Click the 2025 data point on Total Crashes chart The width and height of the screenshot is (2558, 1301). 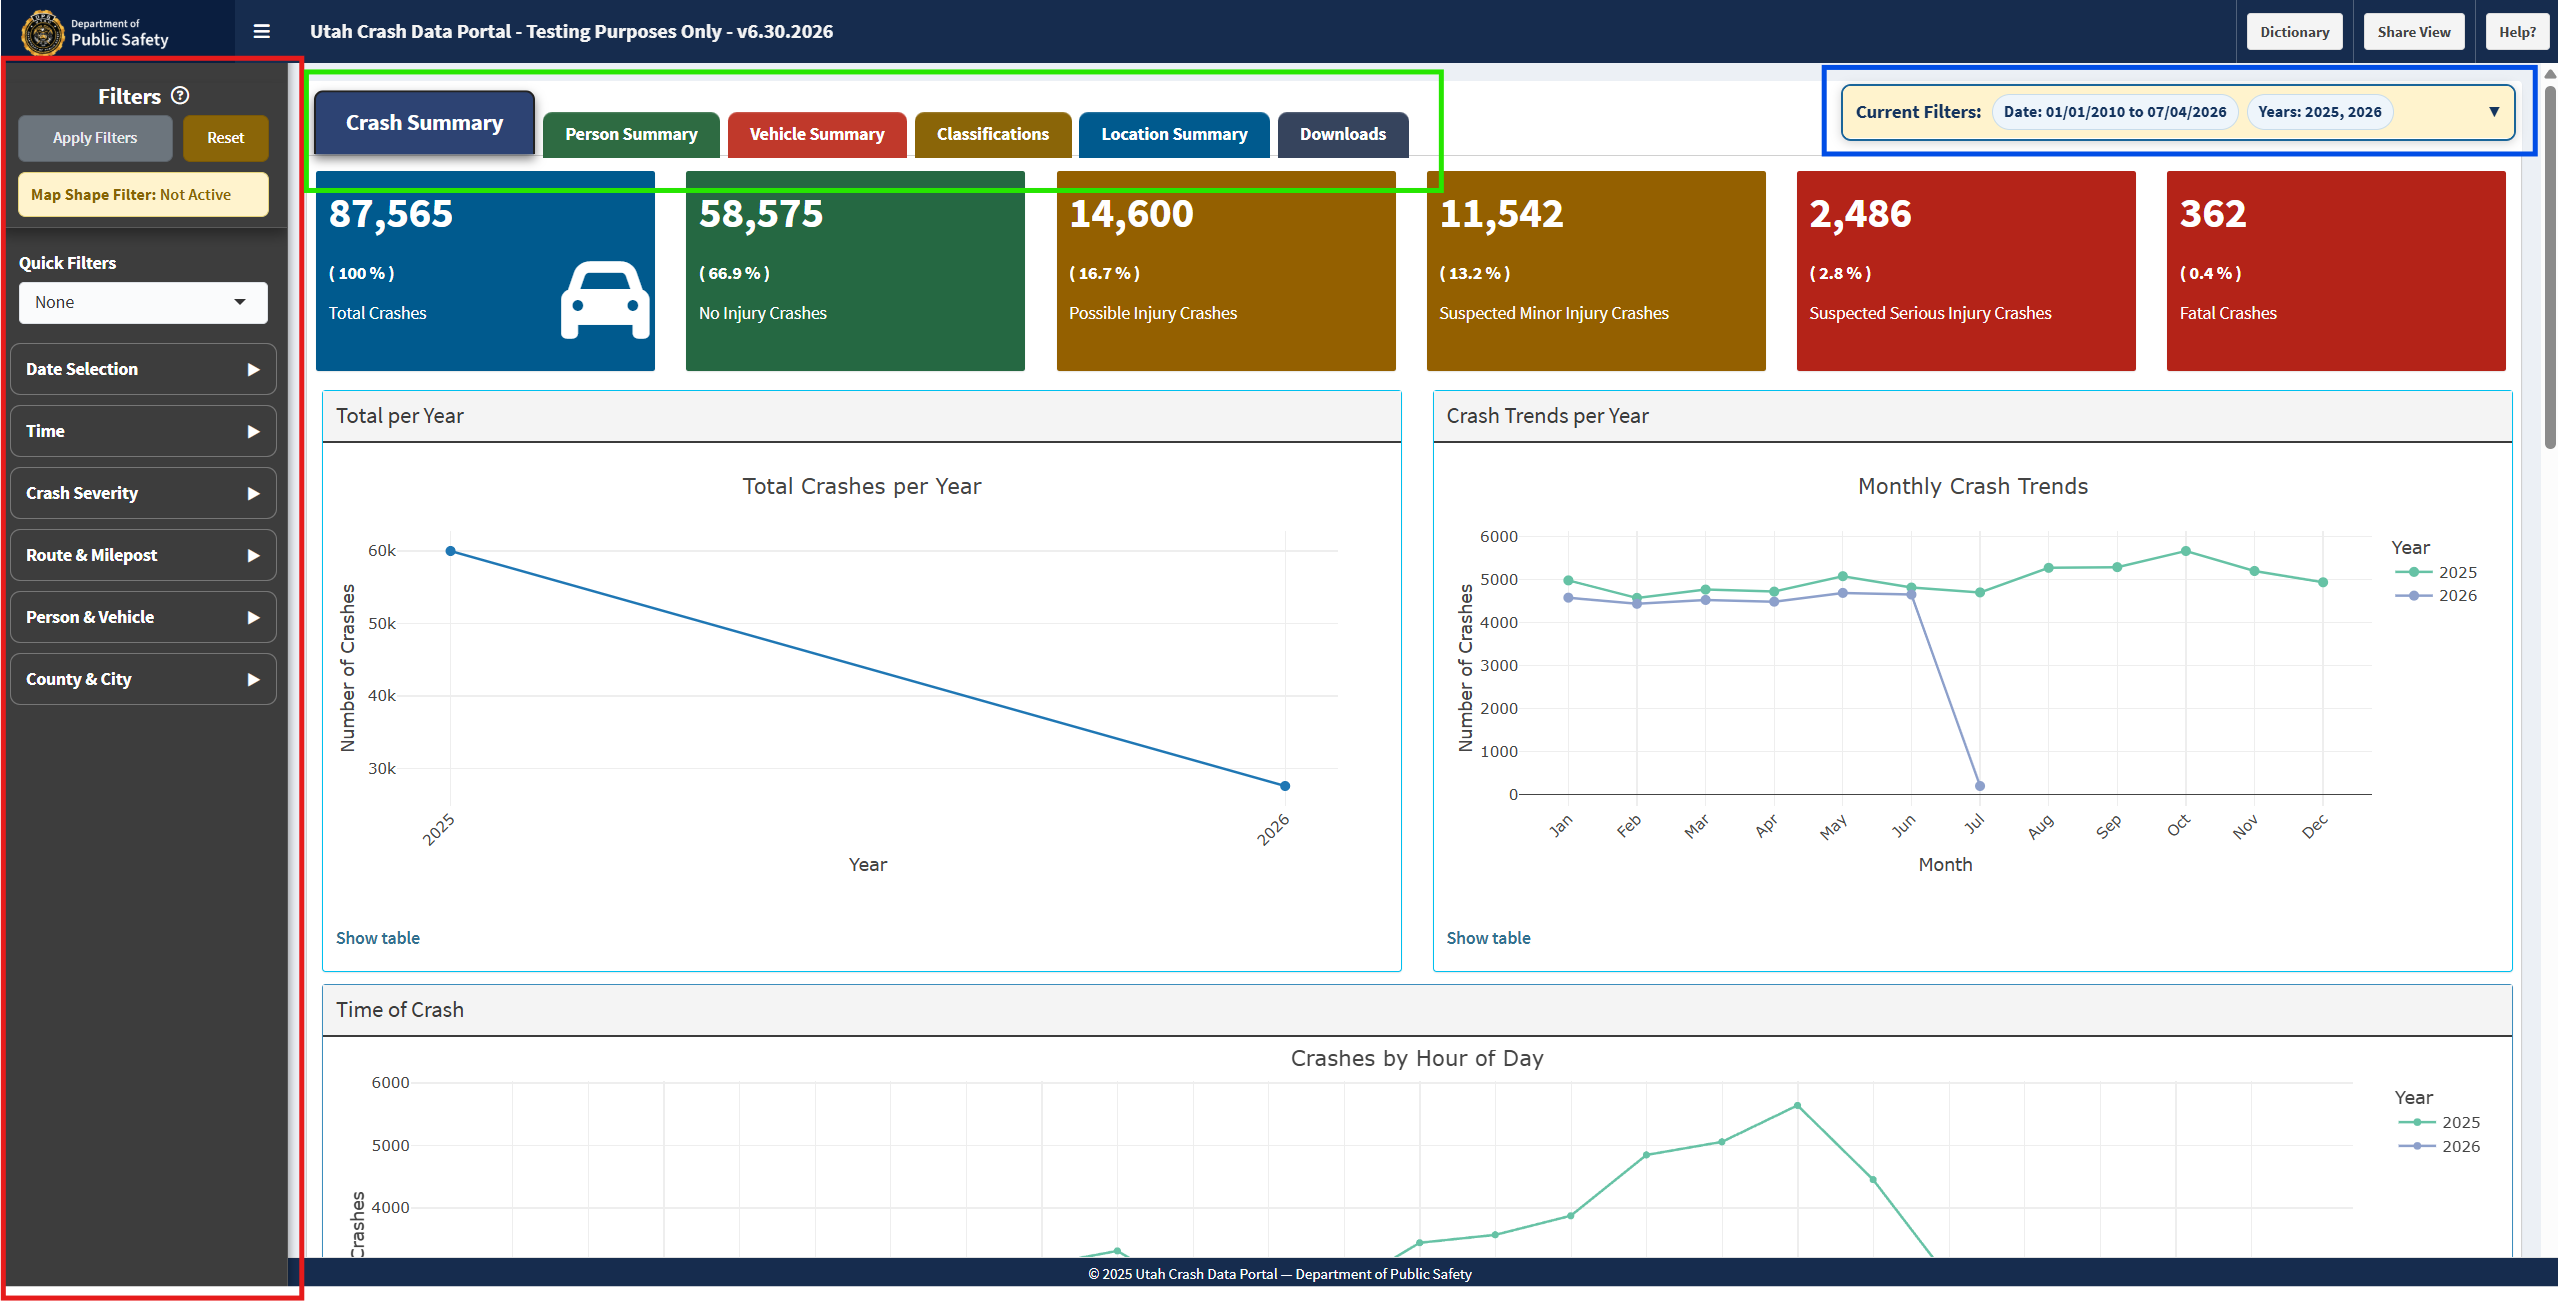(x=451, y=551)
